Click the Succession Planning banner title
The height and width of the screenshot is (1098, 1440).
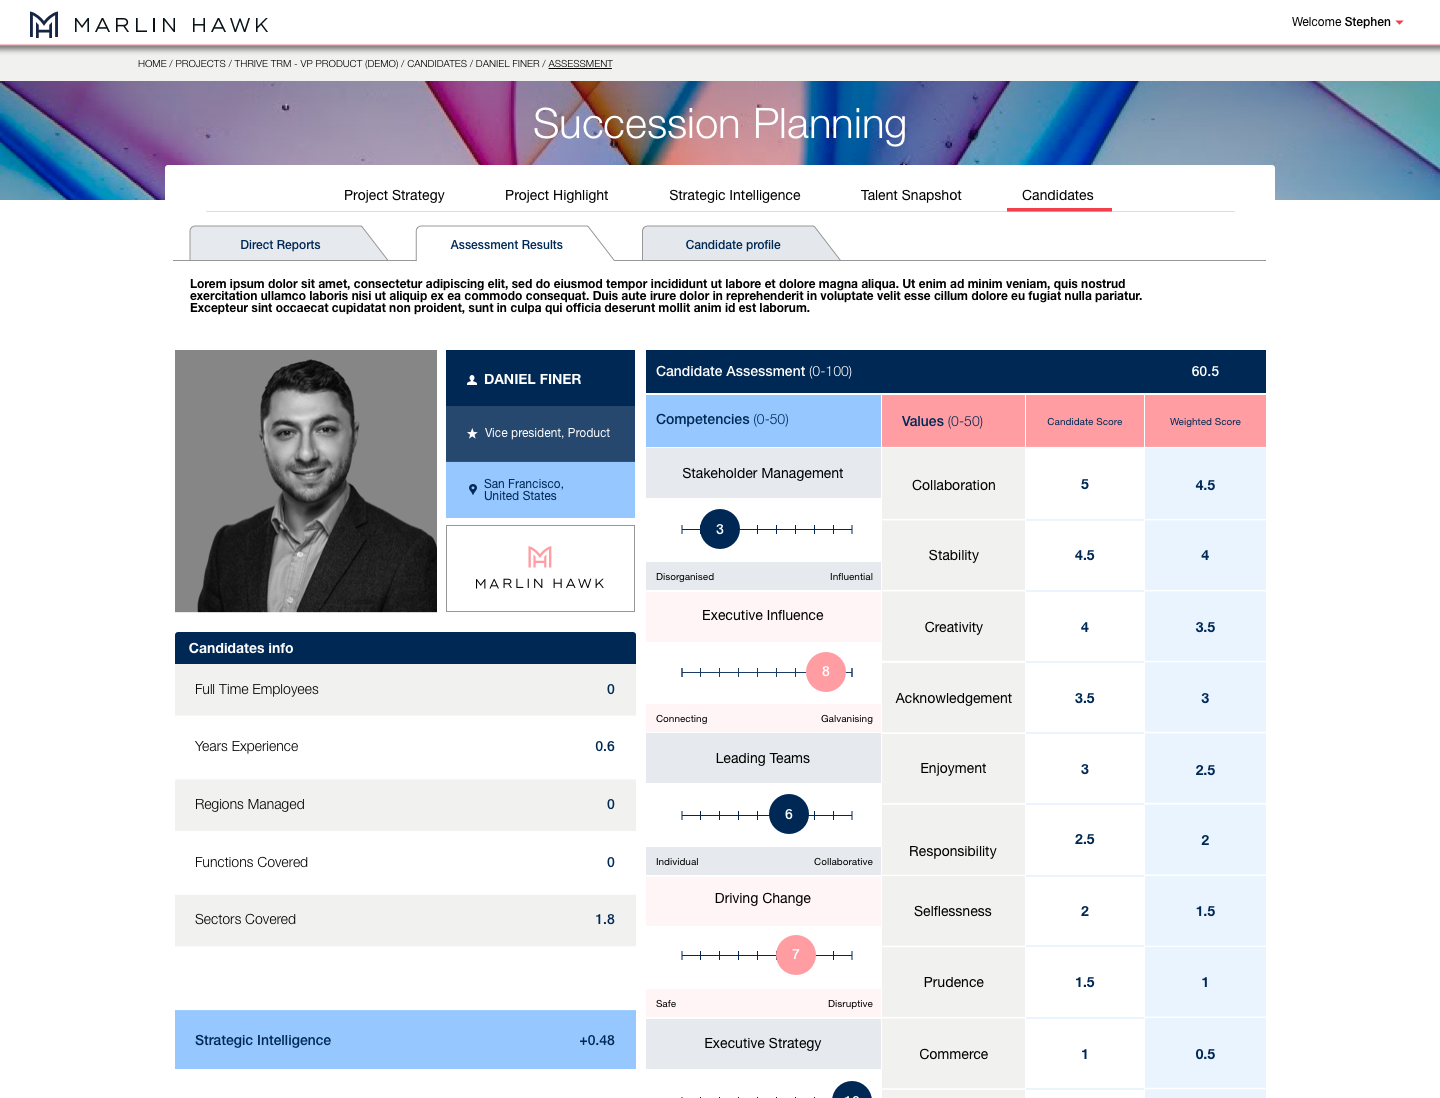click(720, 124)
